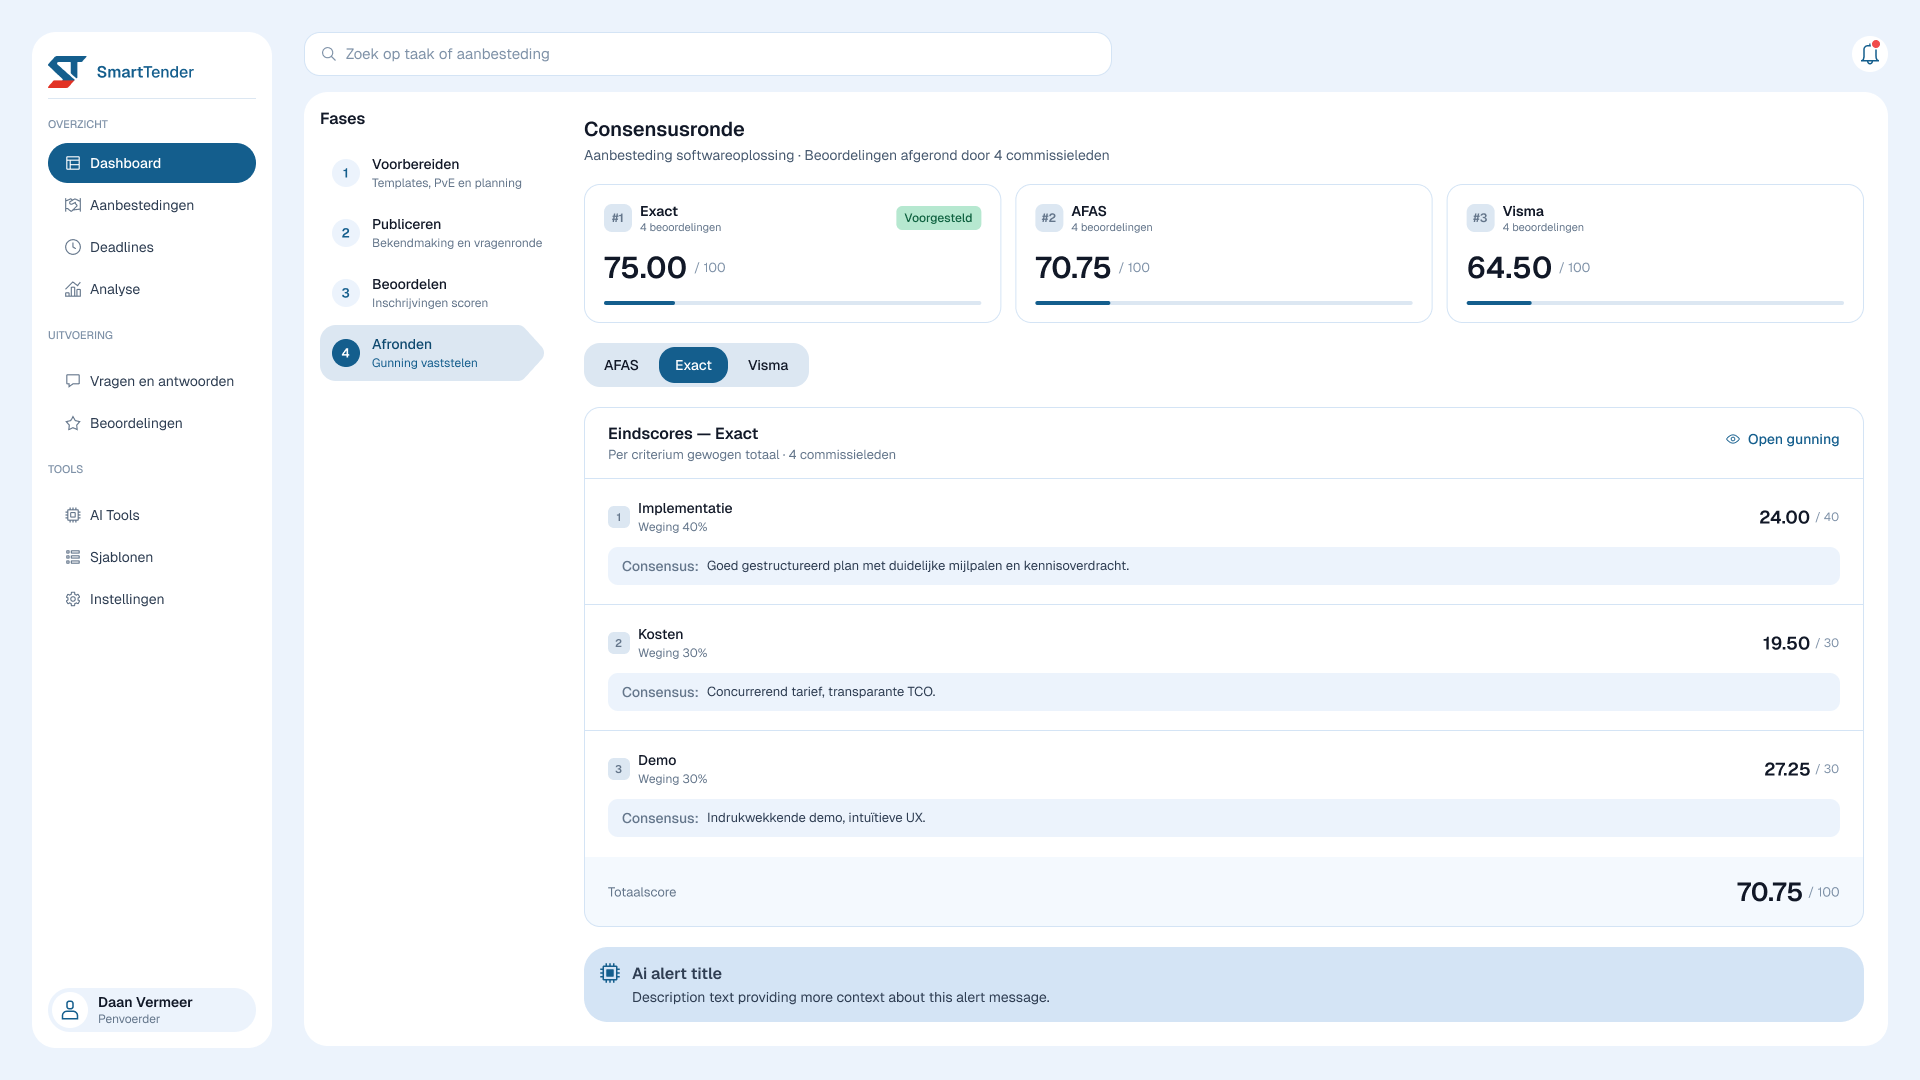Open Aanbestedingen via its sidebar icon
The image size is (1920, 1080).
point(73,205)
